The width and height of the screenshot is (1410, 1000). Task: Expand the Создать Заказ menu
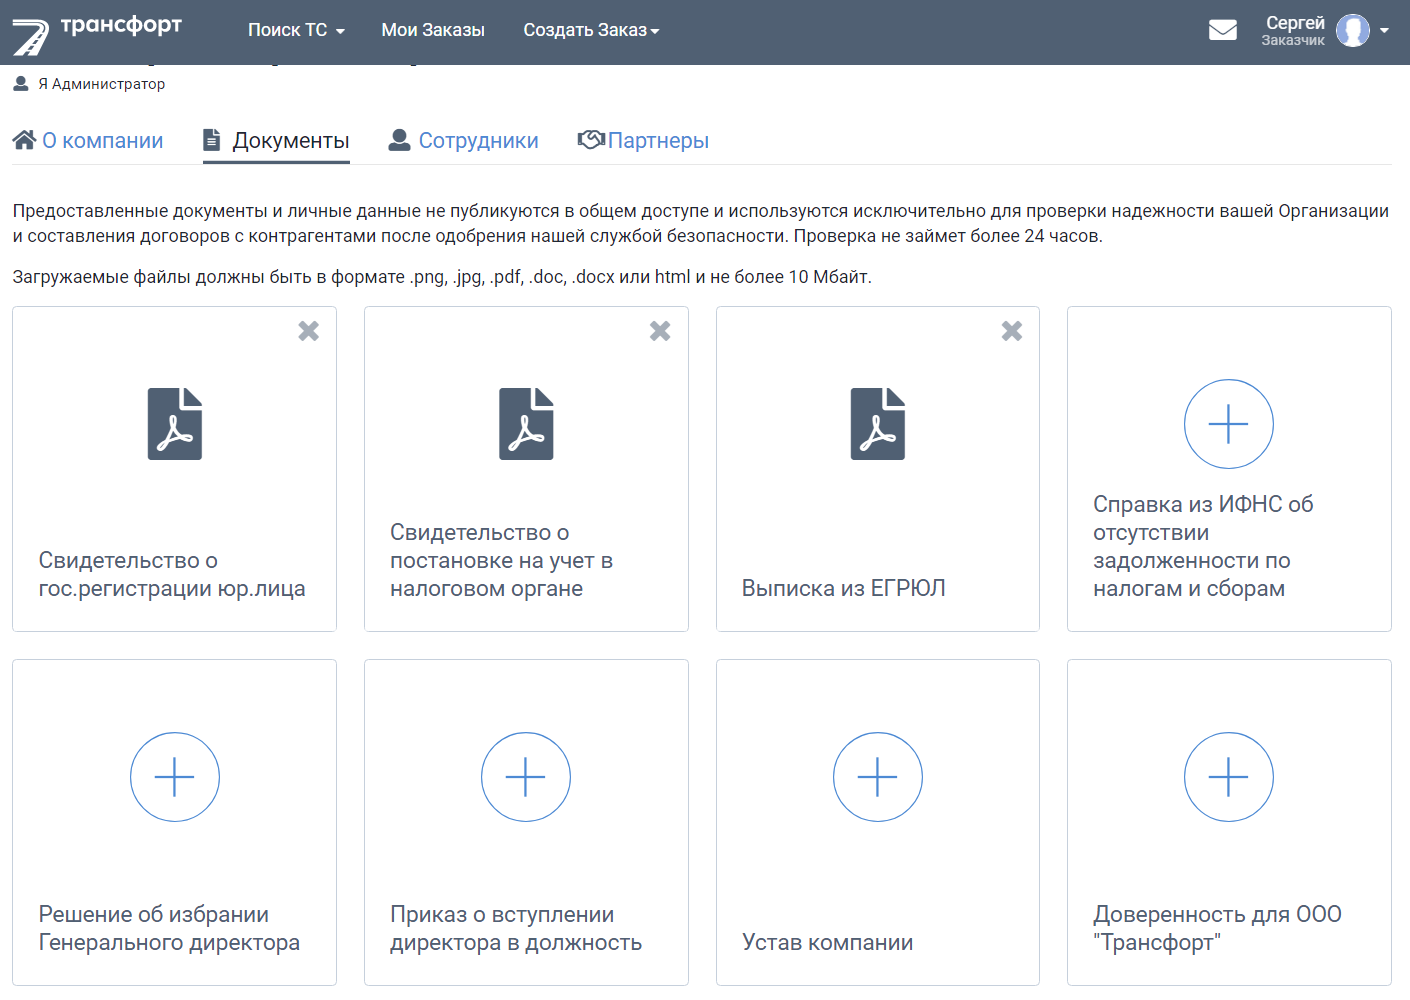coord(591,30)
